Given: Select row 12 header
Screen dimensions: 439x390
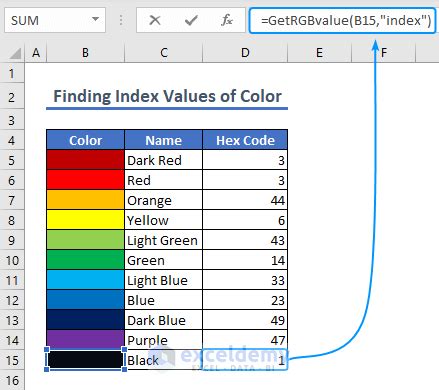Looking at the screenshot, I should pyautogui.click(x=12, y=300).
